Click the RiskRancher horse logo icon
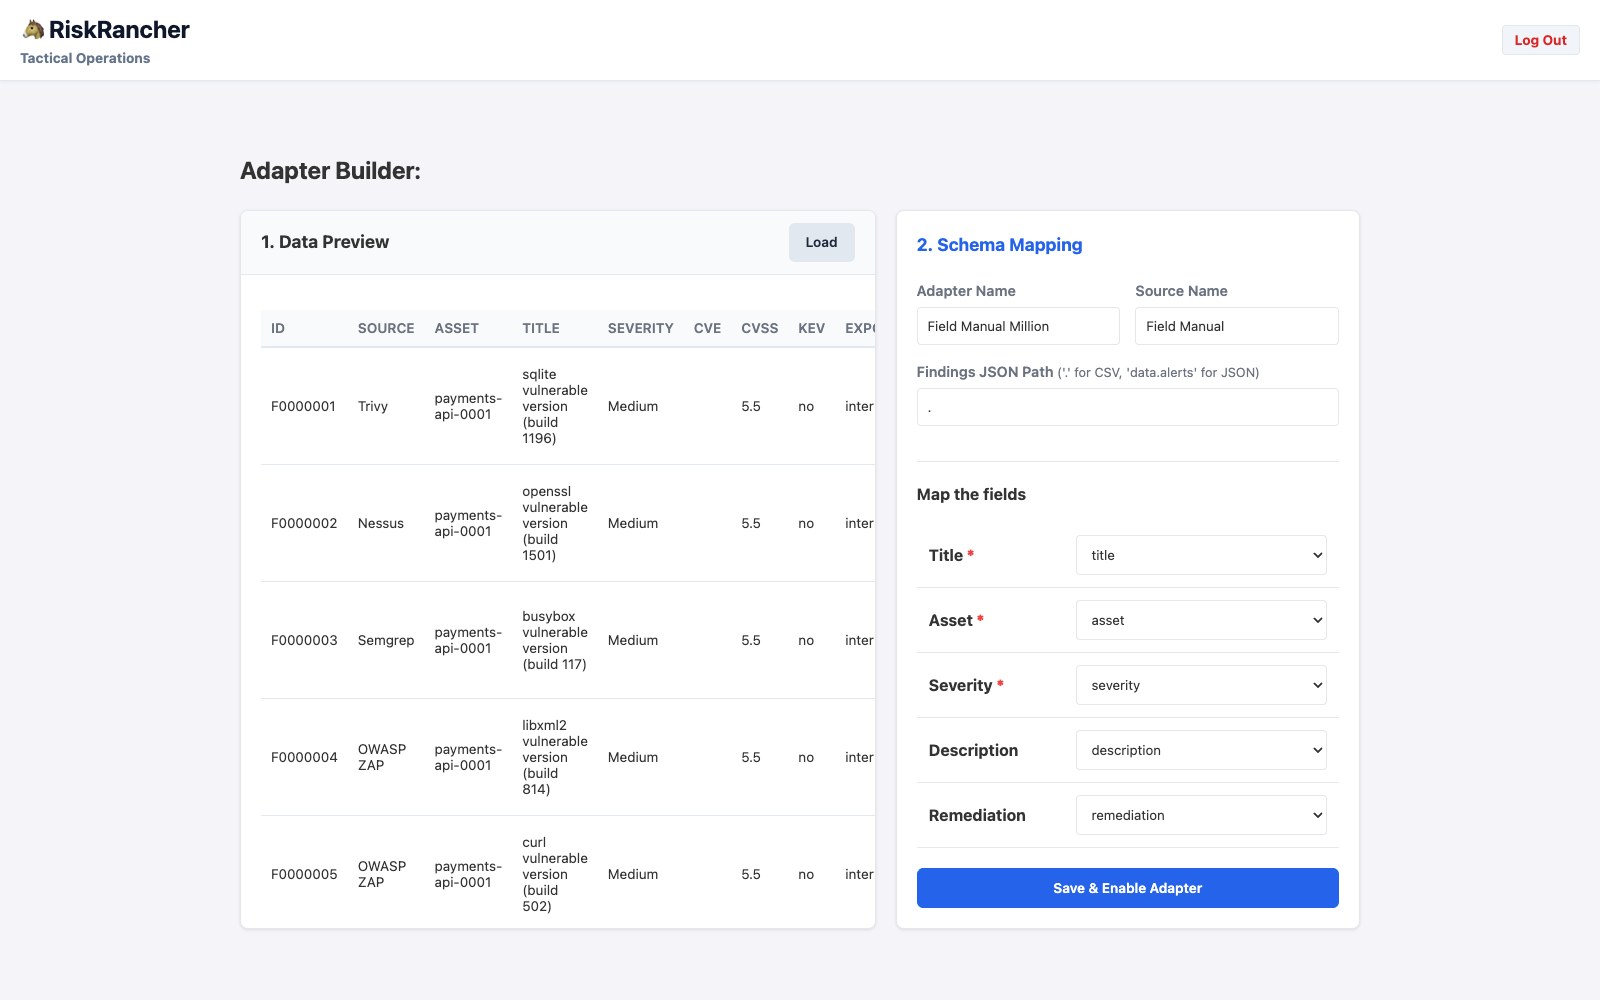 click(x=33, y=29)
